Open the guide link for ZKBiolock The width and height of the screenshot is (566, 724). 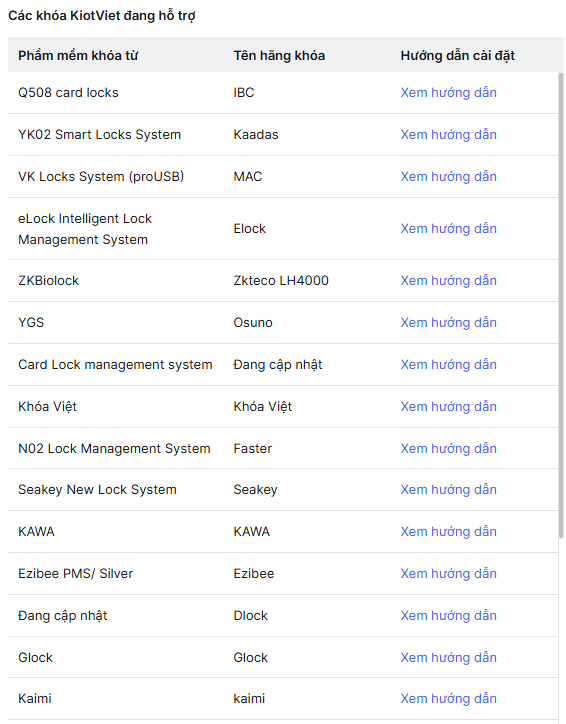click(448, 281)
